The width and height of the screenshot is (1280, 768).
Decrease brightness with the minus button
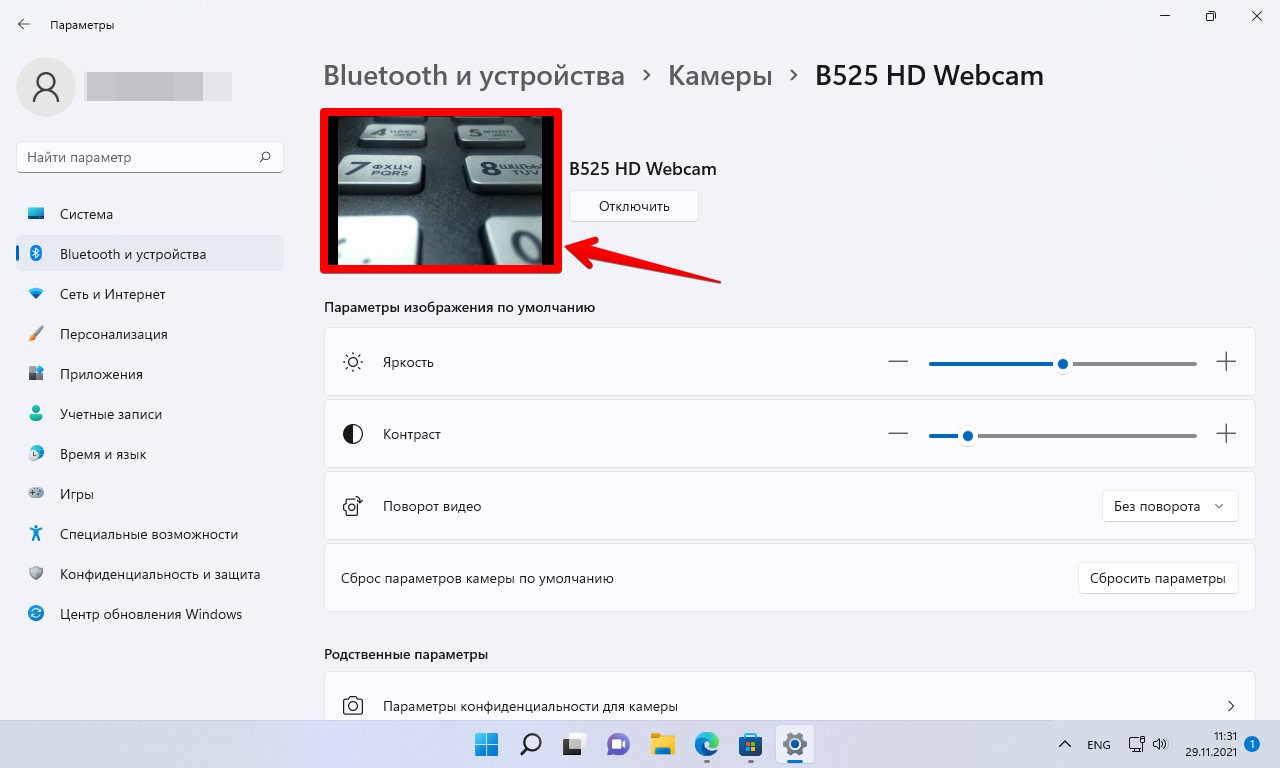click(x=898, y=362)
